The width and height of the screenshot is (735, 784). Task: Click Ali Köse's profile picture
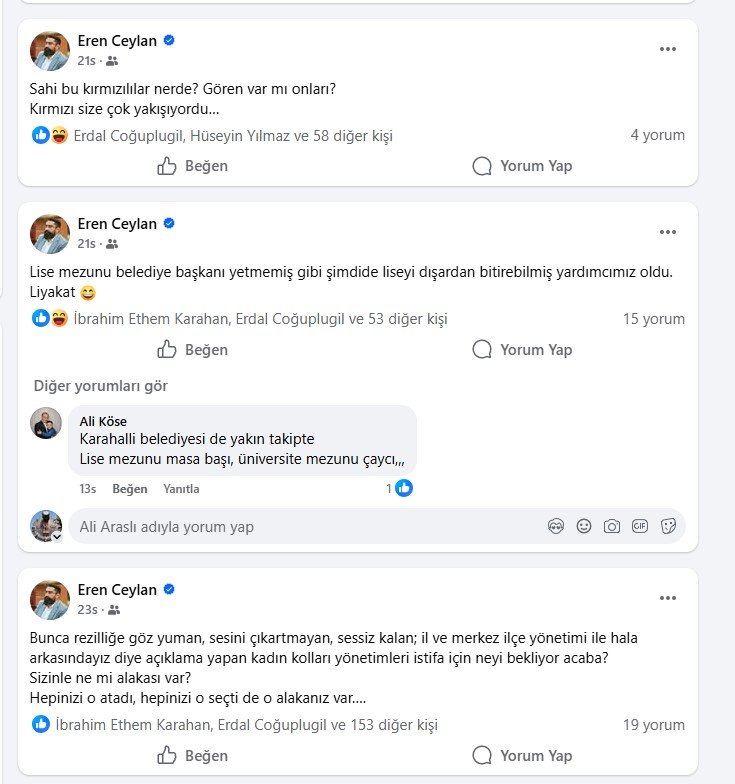(x=47, y=424)
